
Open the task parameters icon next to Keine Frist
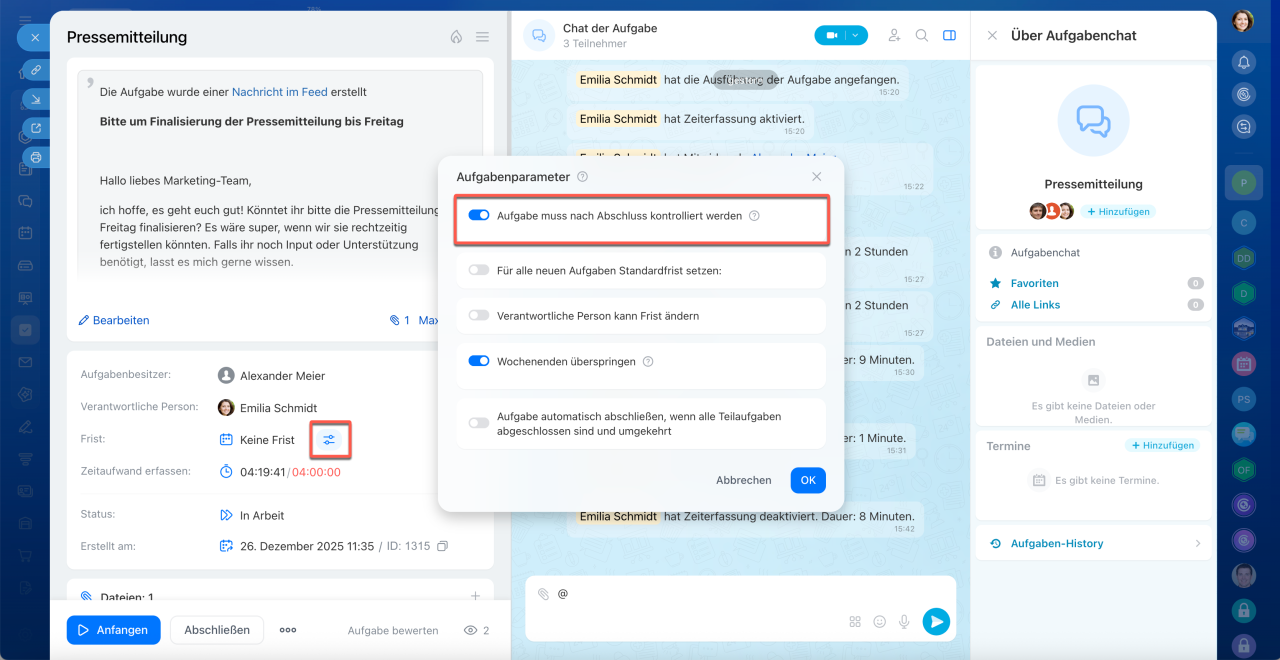(x=329, y=440)
